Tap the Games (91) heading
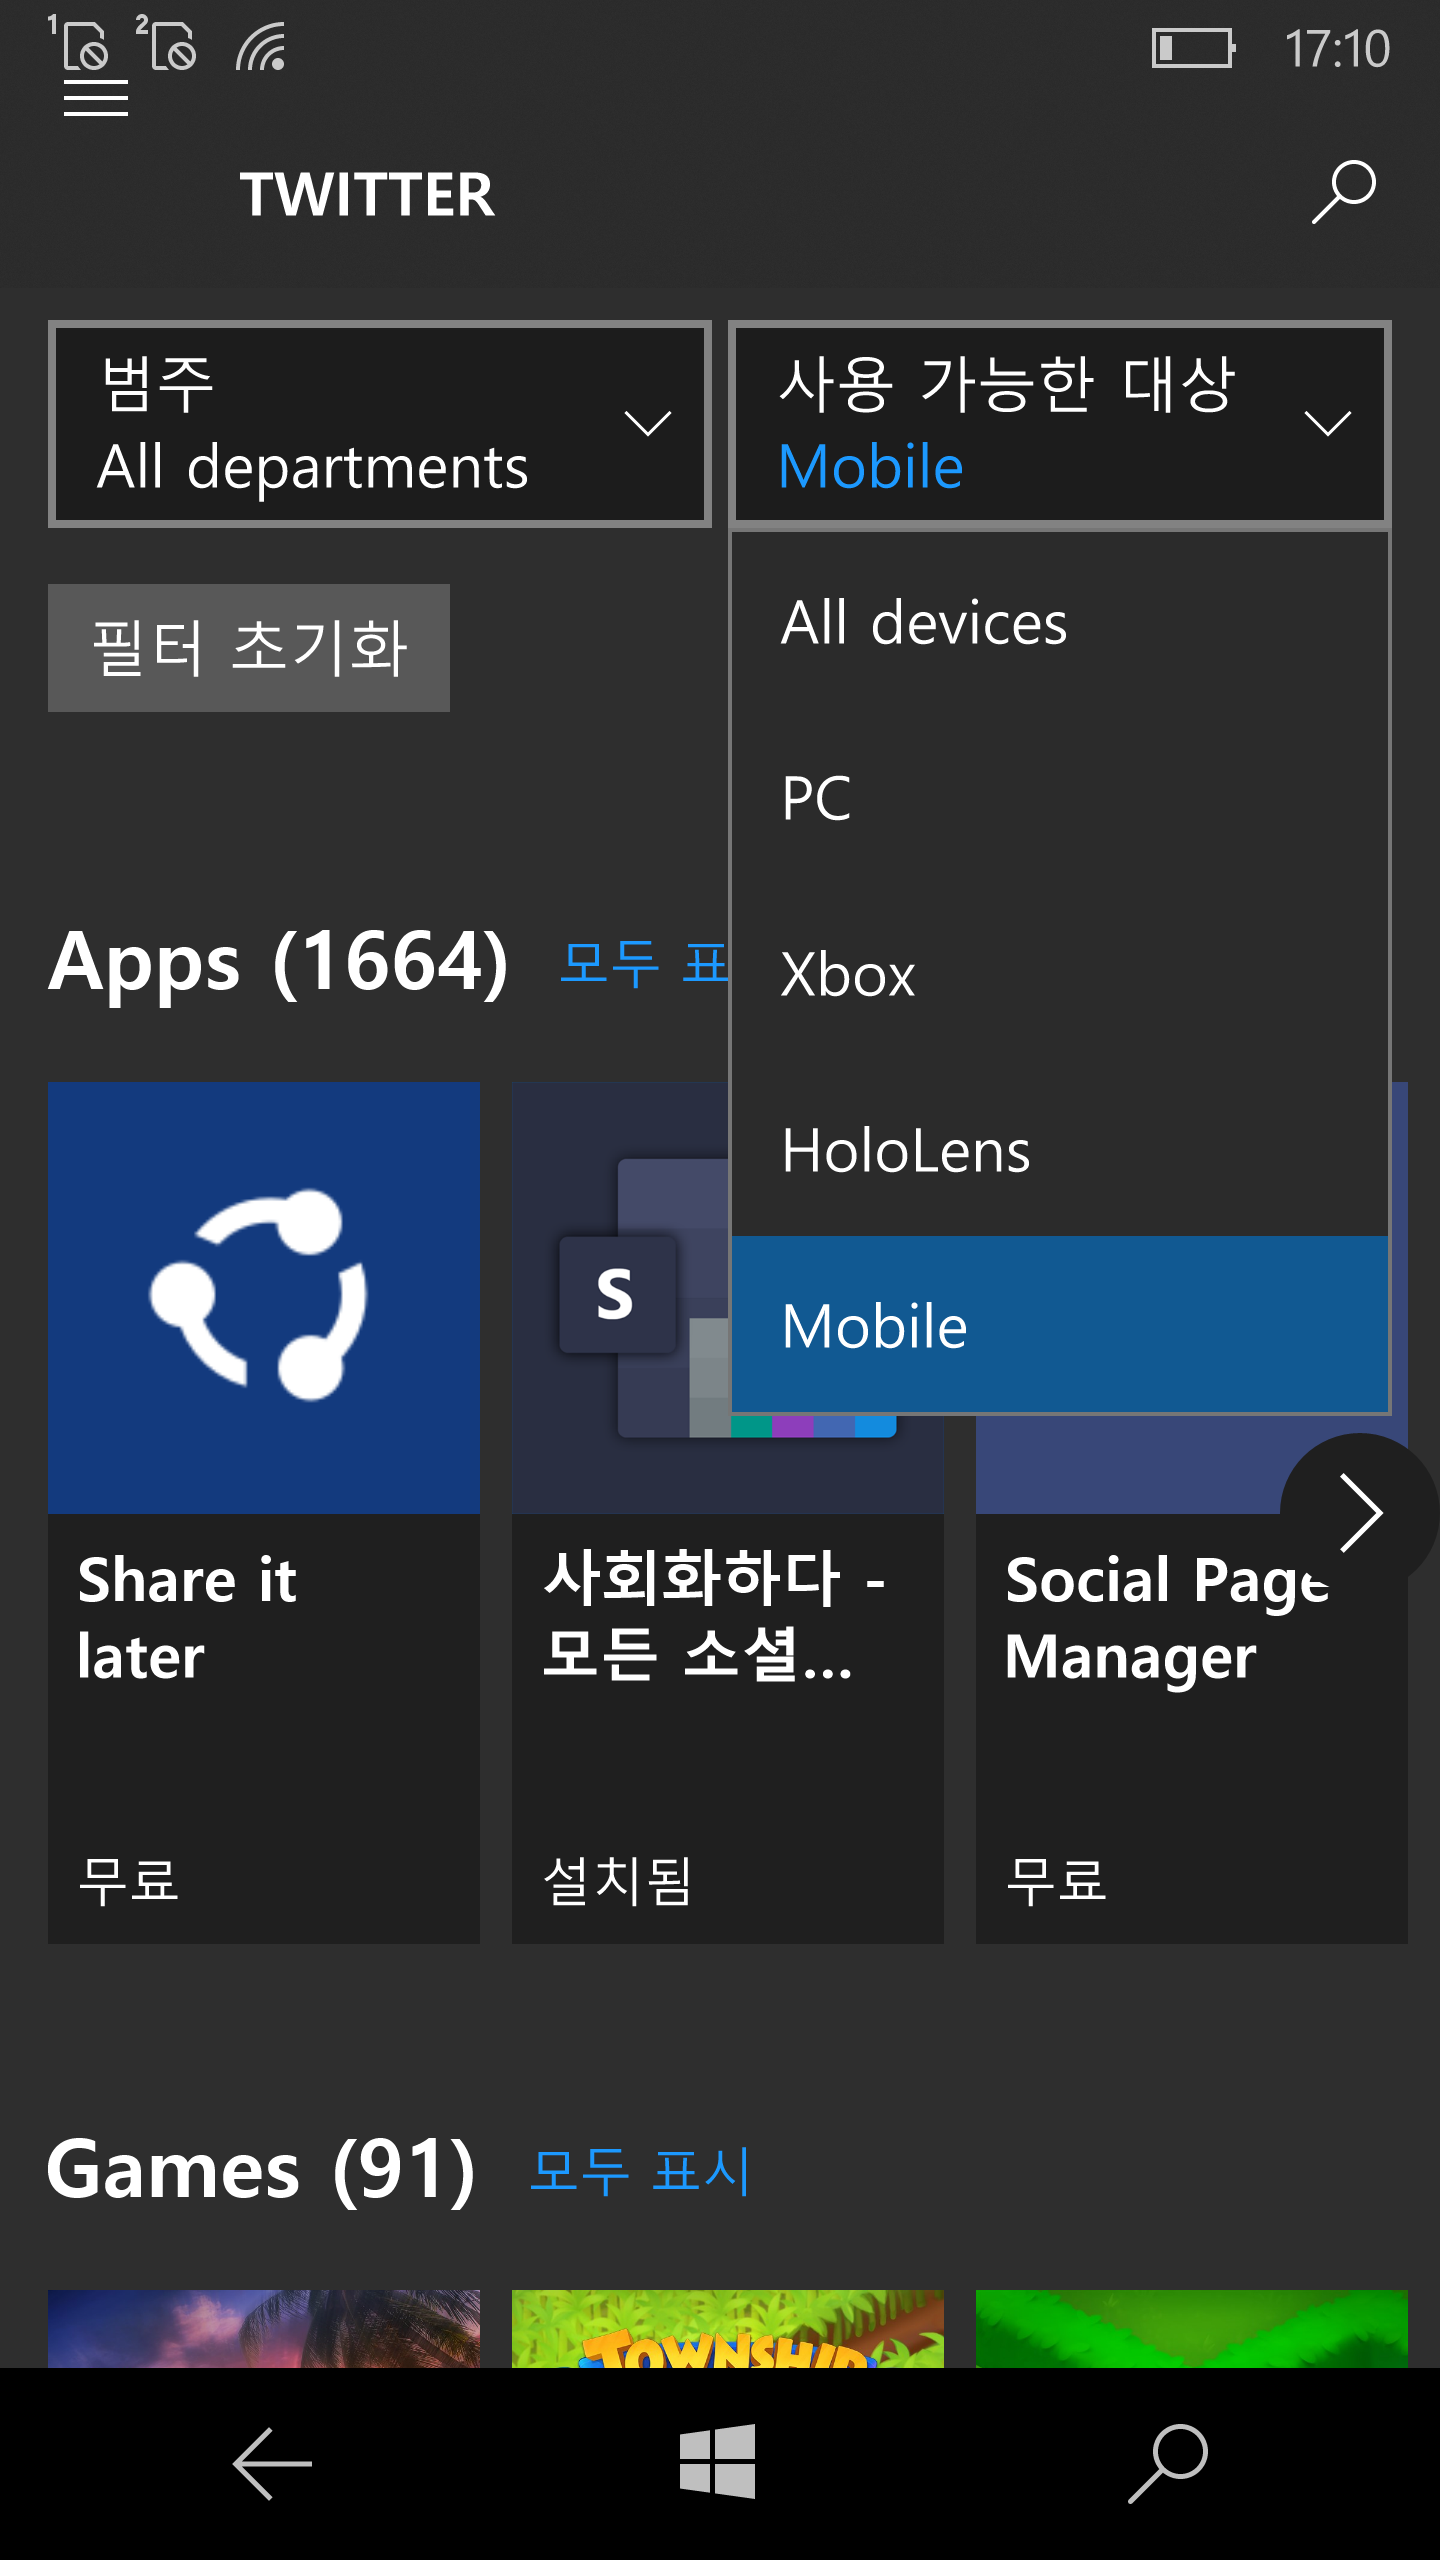This screenshot has height=2560, width=1440. click(261, 2170)
